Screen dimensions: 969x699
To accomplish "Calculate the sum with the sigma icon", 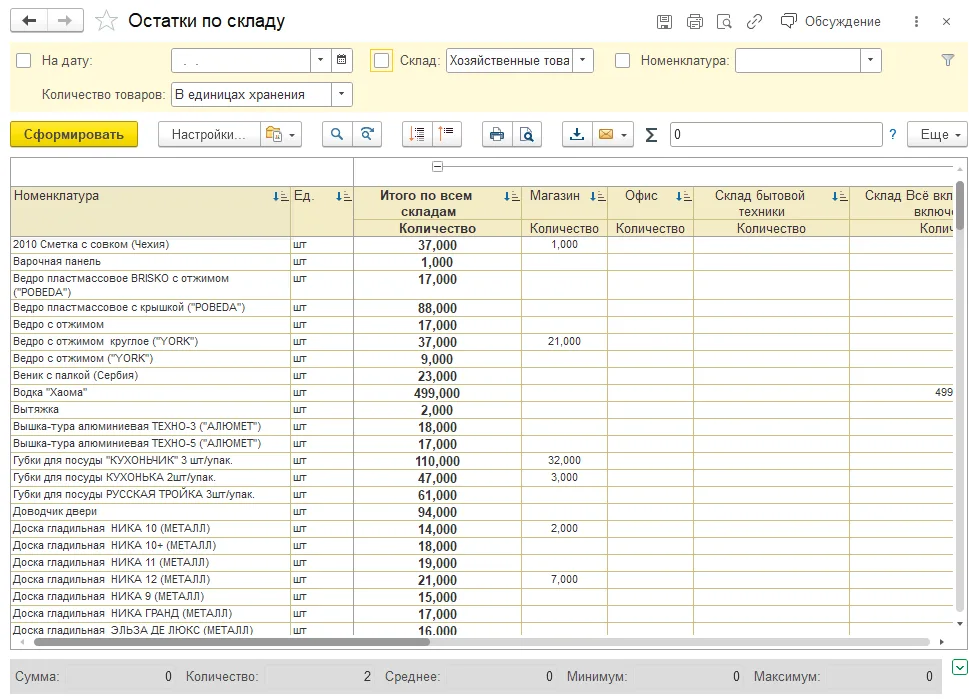I will (651, 135).
